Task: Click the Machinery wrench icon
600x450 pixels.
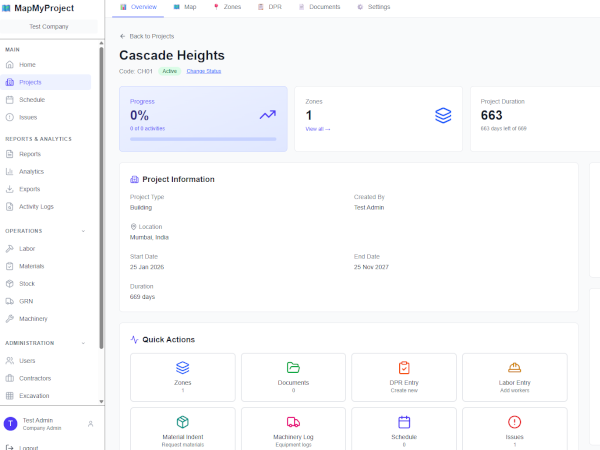Action: coord(10,319)
